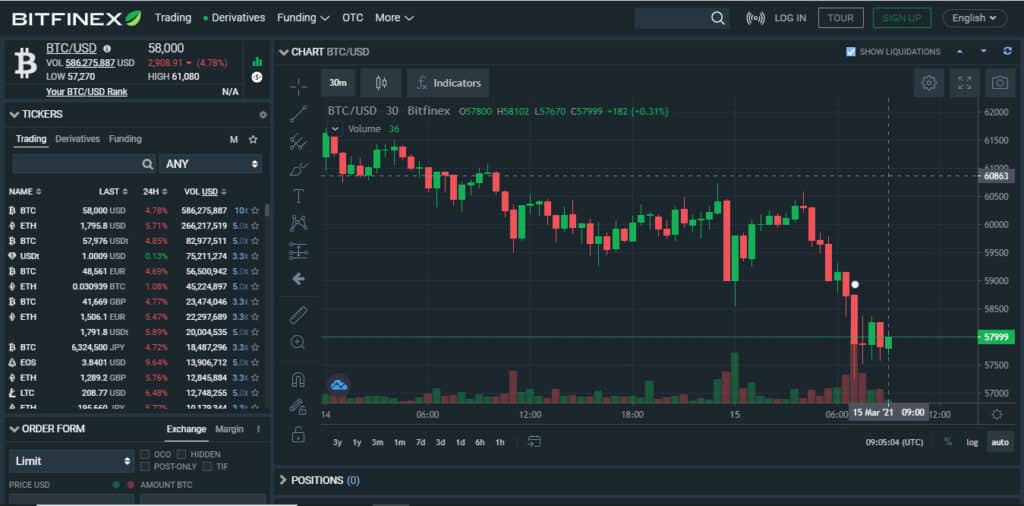Enable the HIDDEN order checkbox
This screenshot has width=1024, height=506.
pos(182,454)
